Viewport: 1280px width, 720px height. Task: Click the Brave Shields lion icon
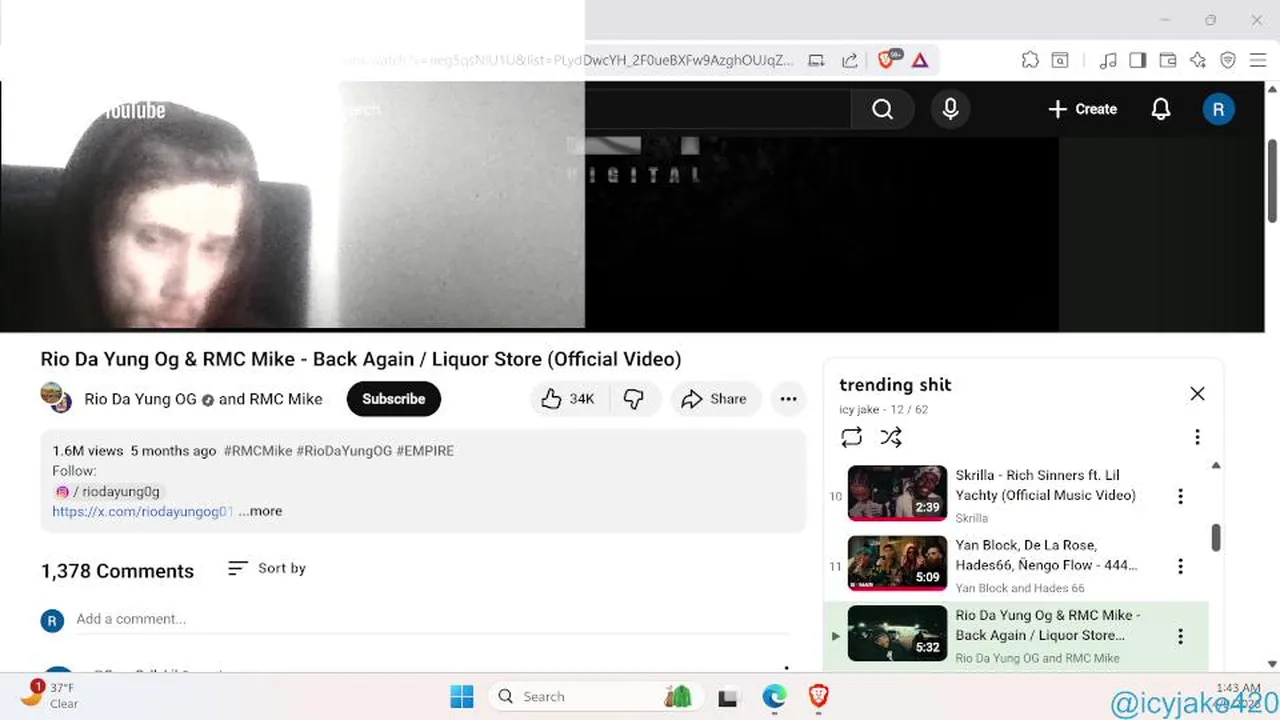(x=887, y=60)
